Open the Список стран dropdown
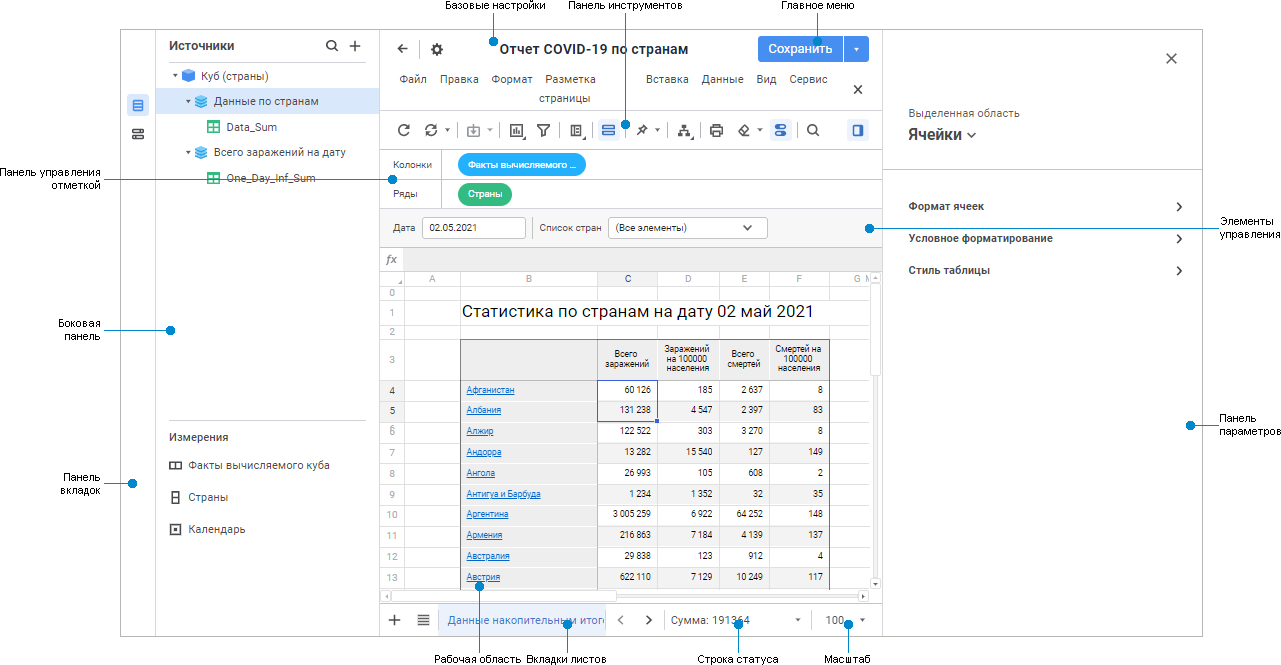Screen dimensions: 1281x665 click(688, 228)
